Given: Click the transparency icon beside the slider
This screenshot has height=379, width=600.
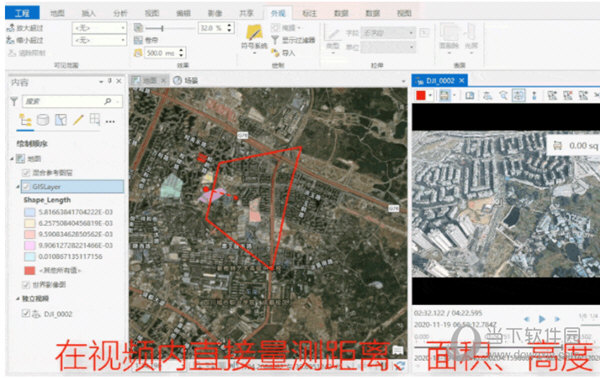Looking at the screenshot, I should (x=138, y=28).
